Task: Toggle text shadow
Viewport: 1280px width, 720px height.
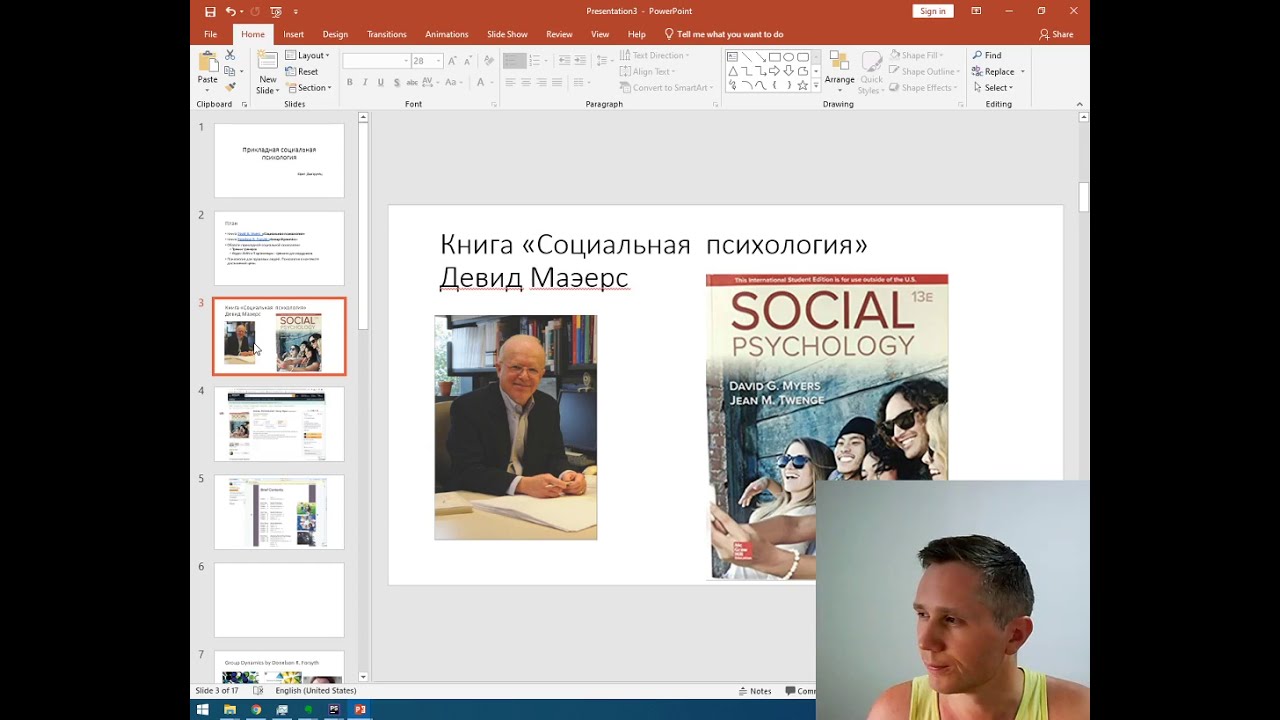Action: pyautogui.click(x=397, y=82)
